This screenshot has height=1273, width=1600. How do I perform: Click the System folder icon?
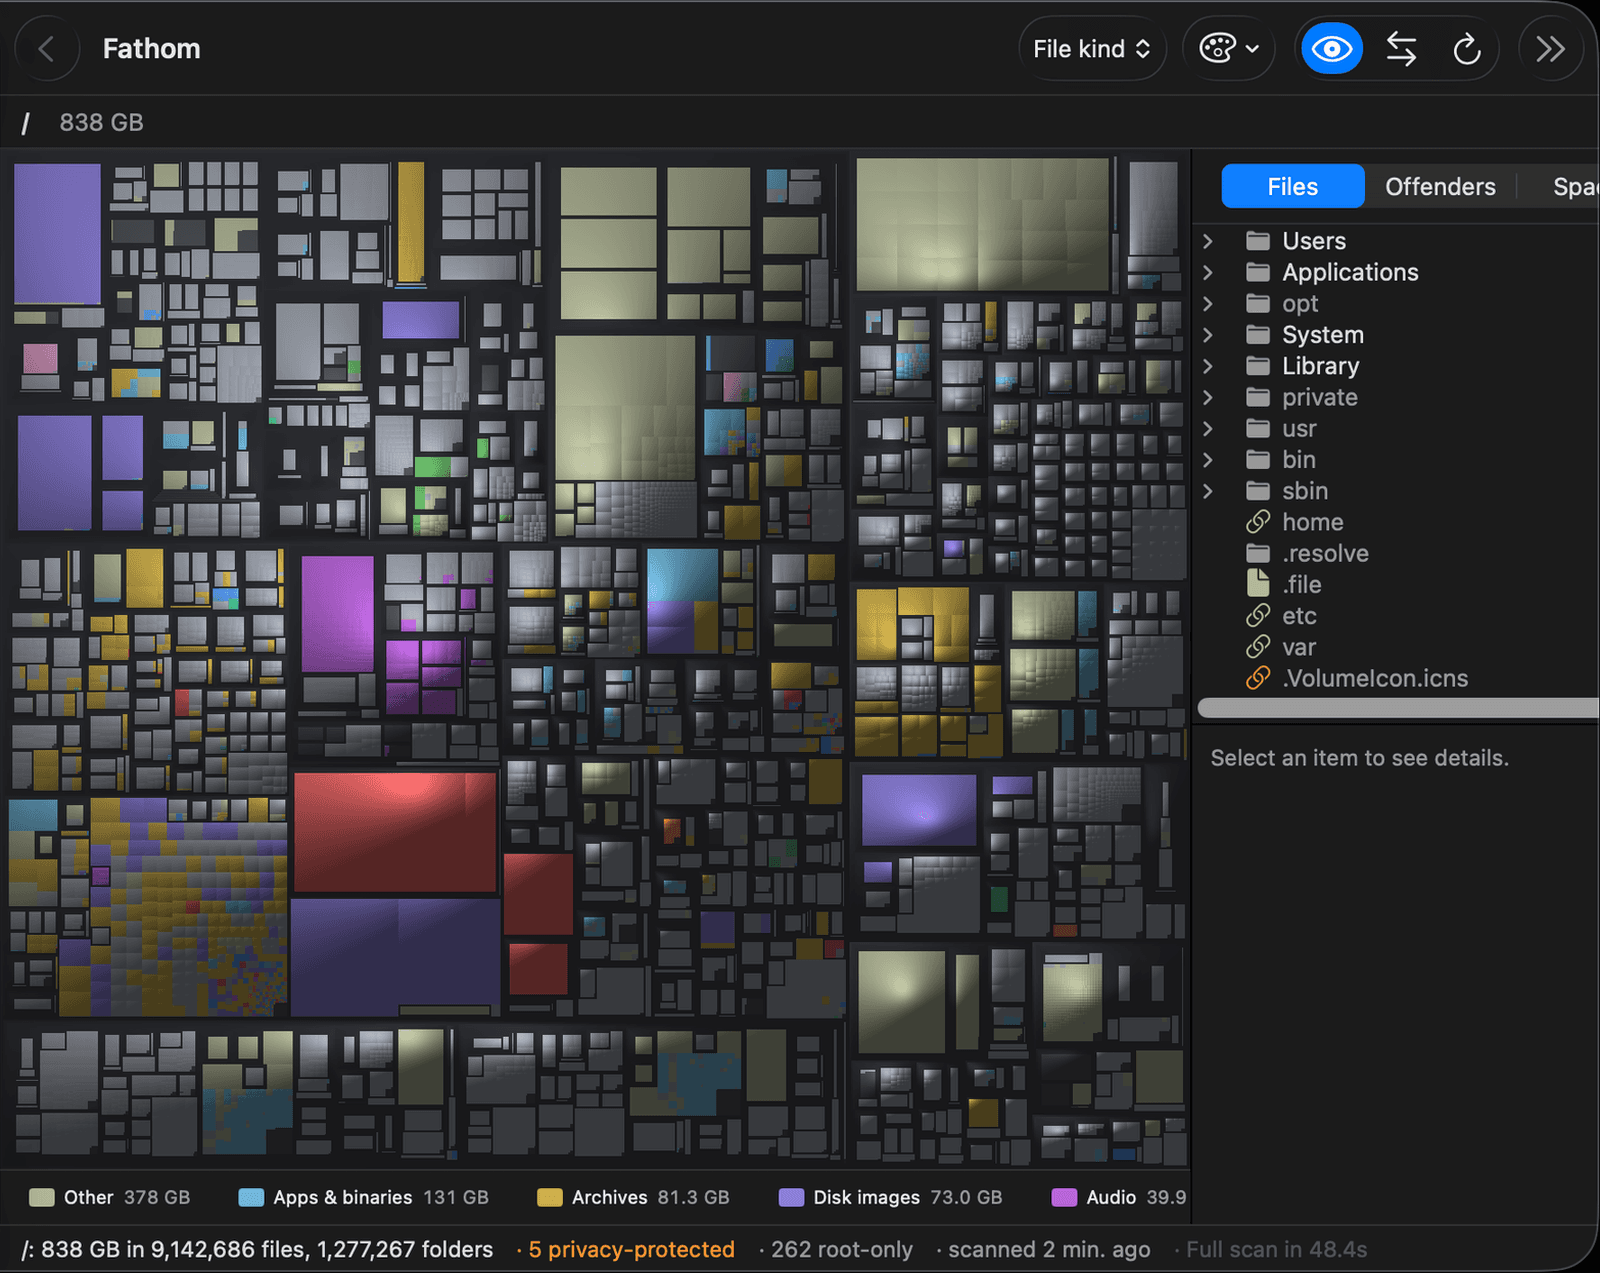point(1258,334)
